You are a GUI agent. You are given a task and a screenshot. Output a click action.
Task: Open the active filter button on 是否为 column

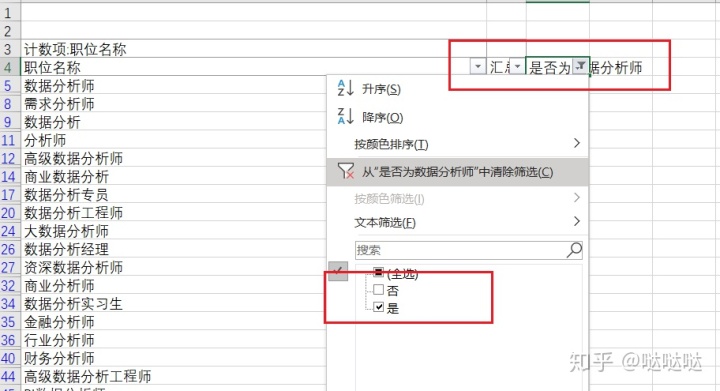(580, 67)
